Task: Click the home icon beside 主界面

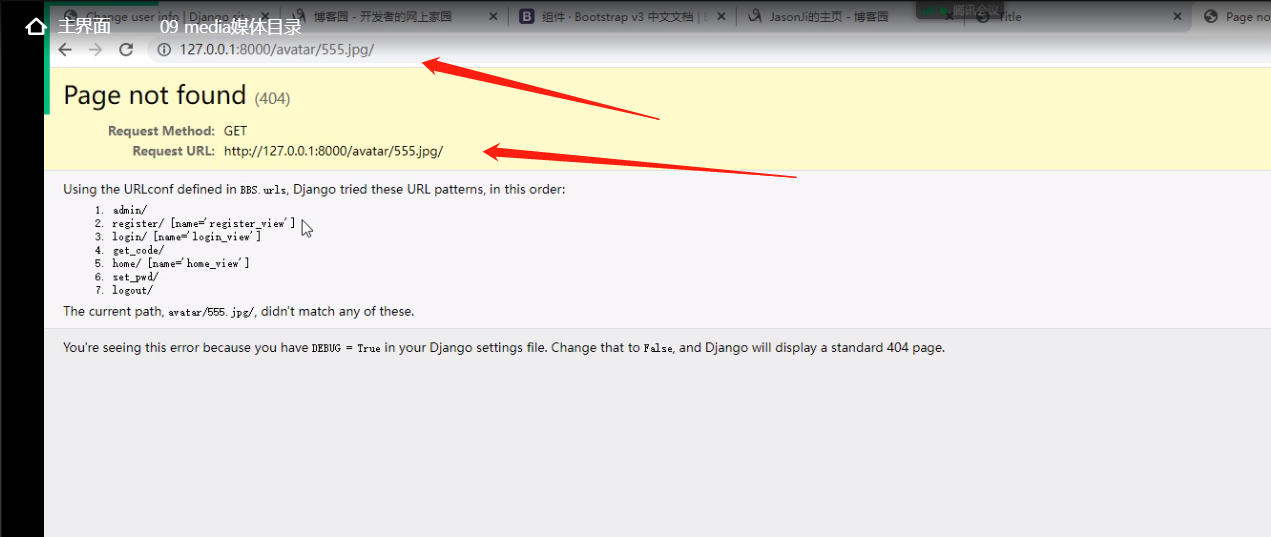Action: (x=36, y=27)
